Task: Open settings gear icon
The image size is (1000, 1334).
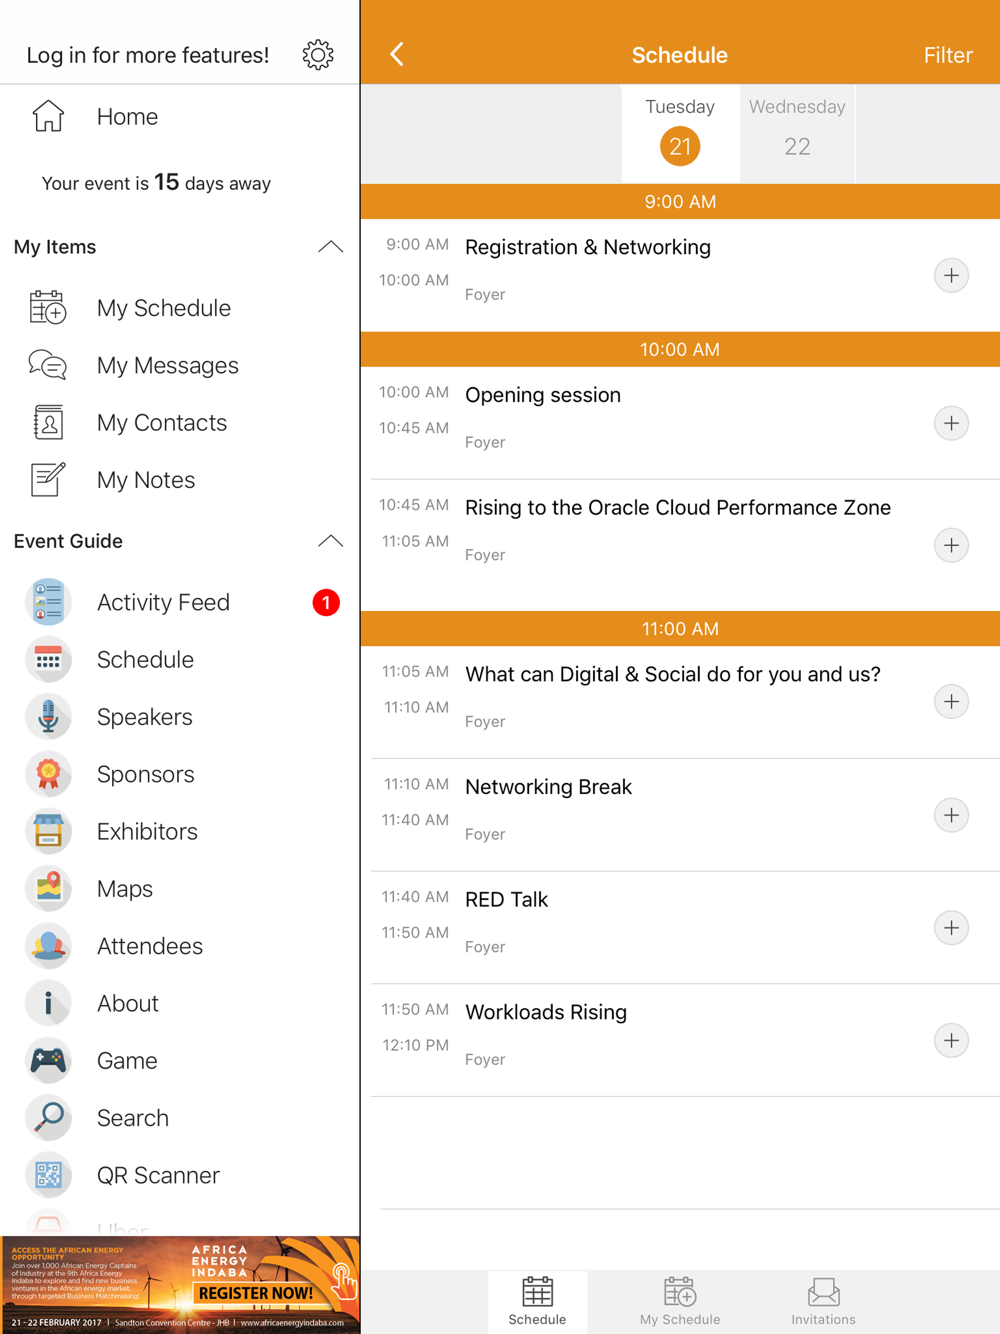Action: [318, 55]
